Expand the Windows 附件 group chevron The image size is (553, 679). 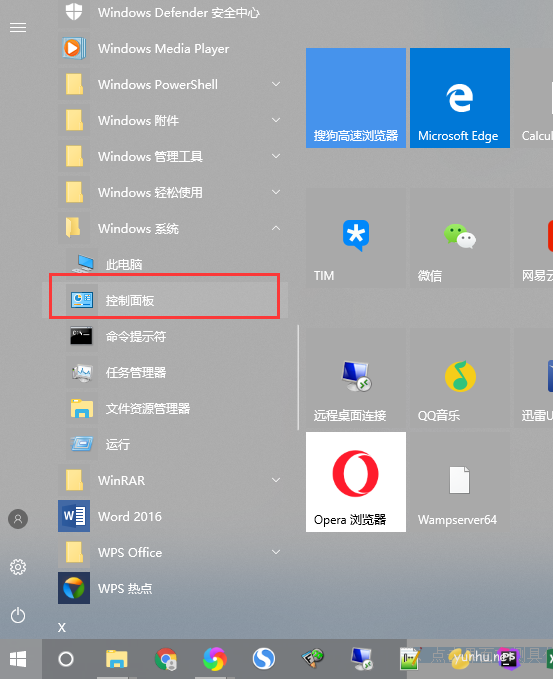[276, 120]
